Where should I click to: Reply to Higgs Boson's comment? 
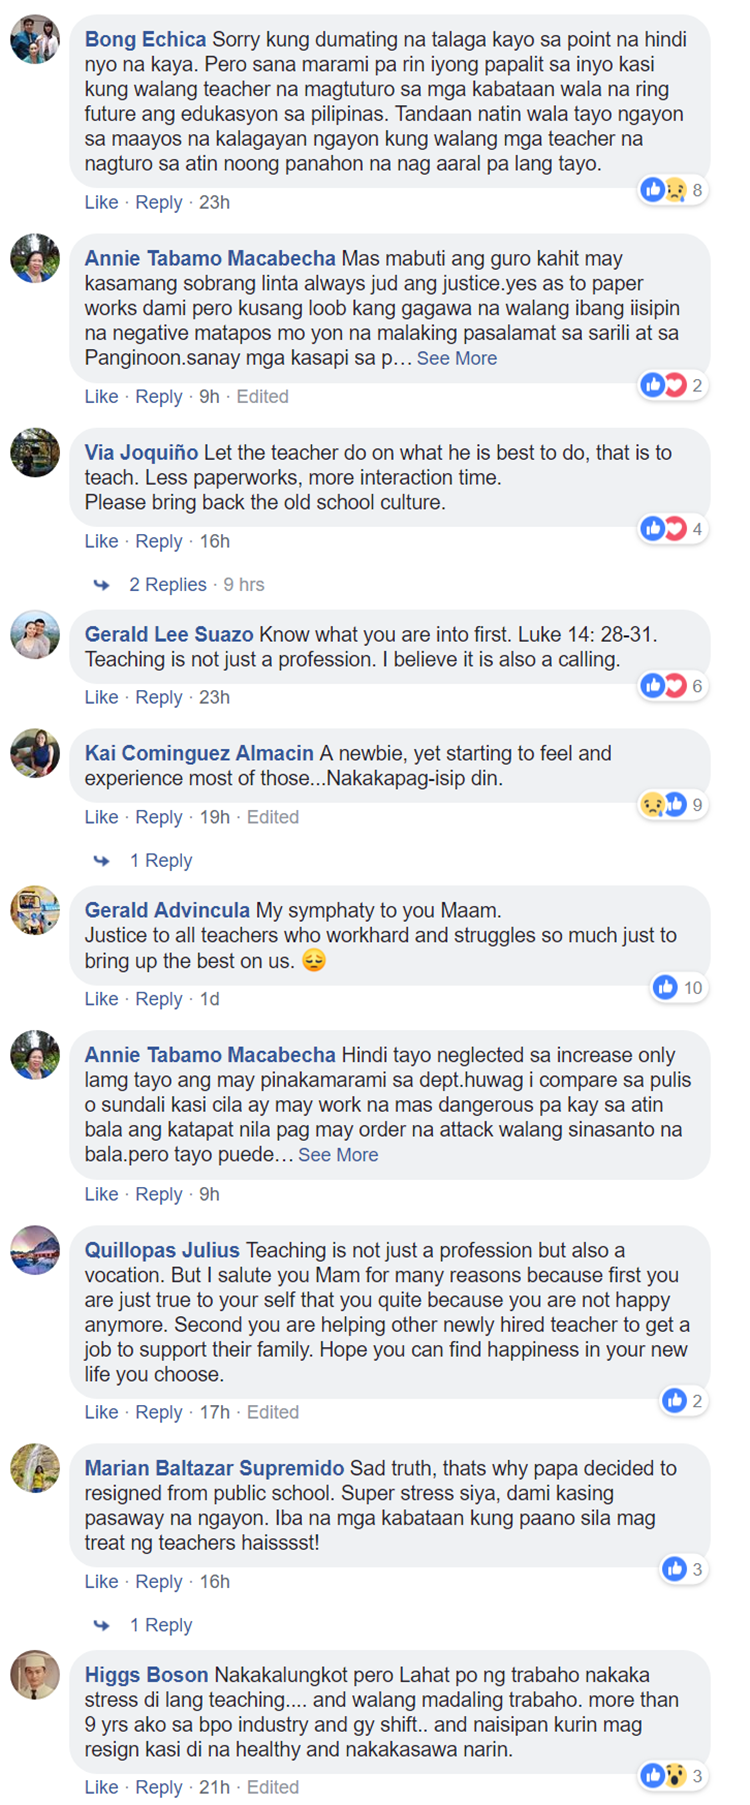(x=159, y=1787)
